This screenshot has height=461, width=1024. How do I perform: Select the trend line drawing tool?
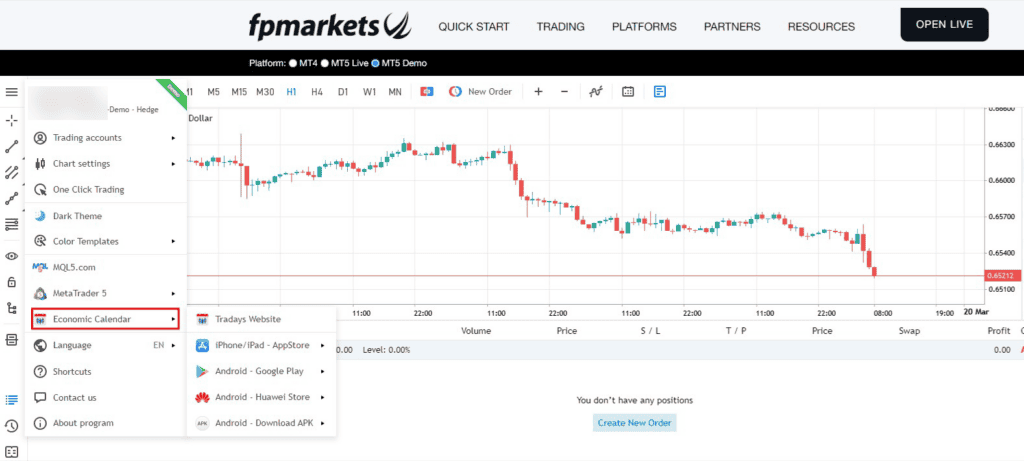point(11,147)
